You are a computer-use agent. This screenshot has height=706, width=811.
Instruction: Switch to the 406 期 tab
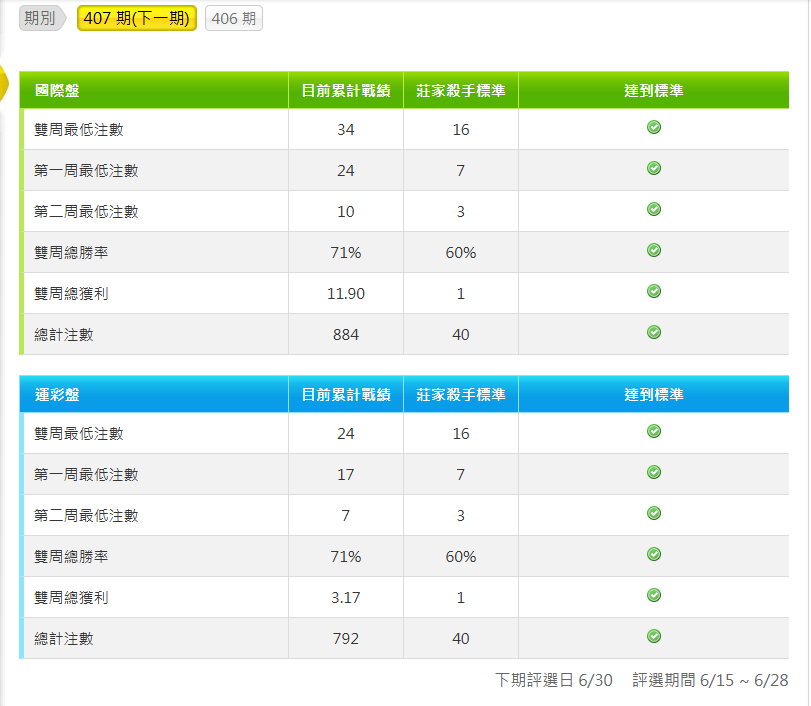(x=234, y=18)
